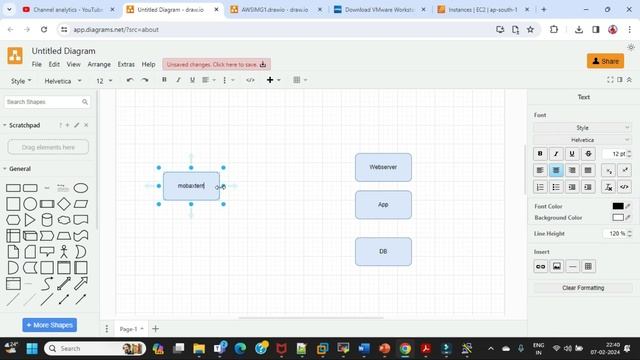Select the ellipse shape in General
This screenshot has height=360, width=640.
pos(81,188)
